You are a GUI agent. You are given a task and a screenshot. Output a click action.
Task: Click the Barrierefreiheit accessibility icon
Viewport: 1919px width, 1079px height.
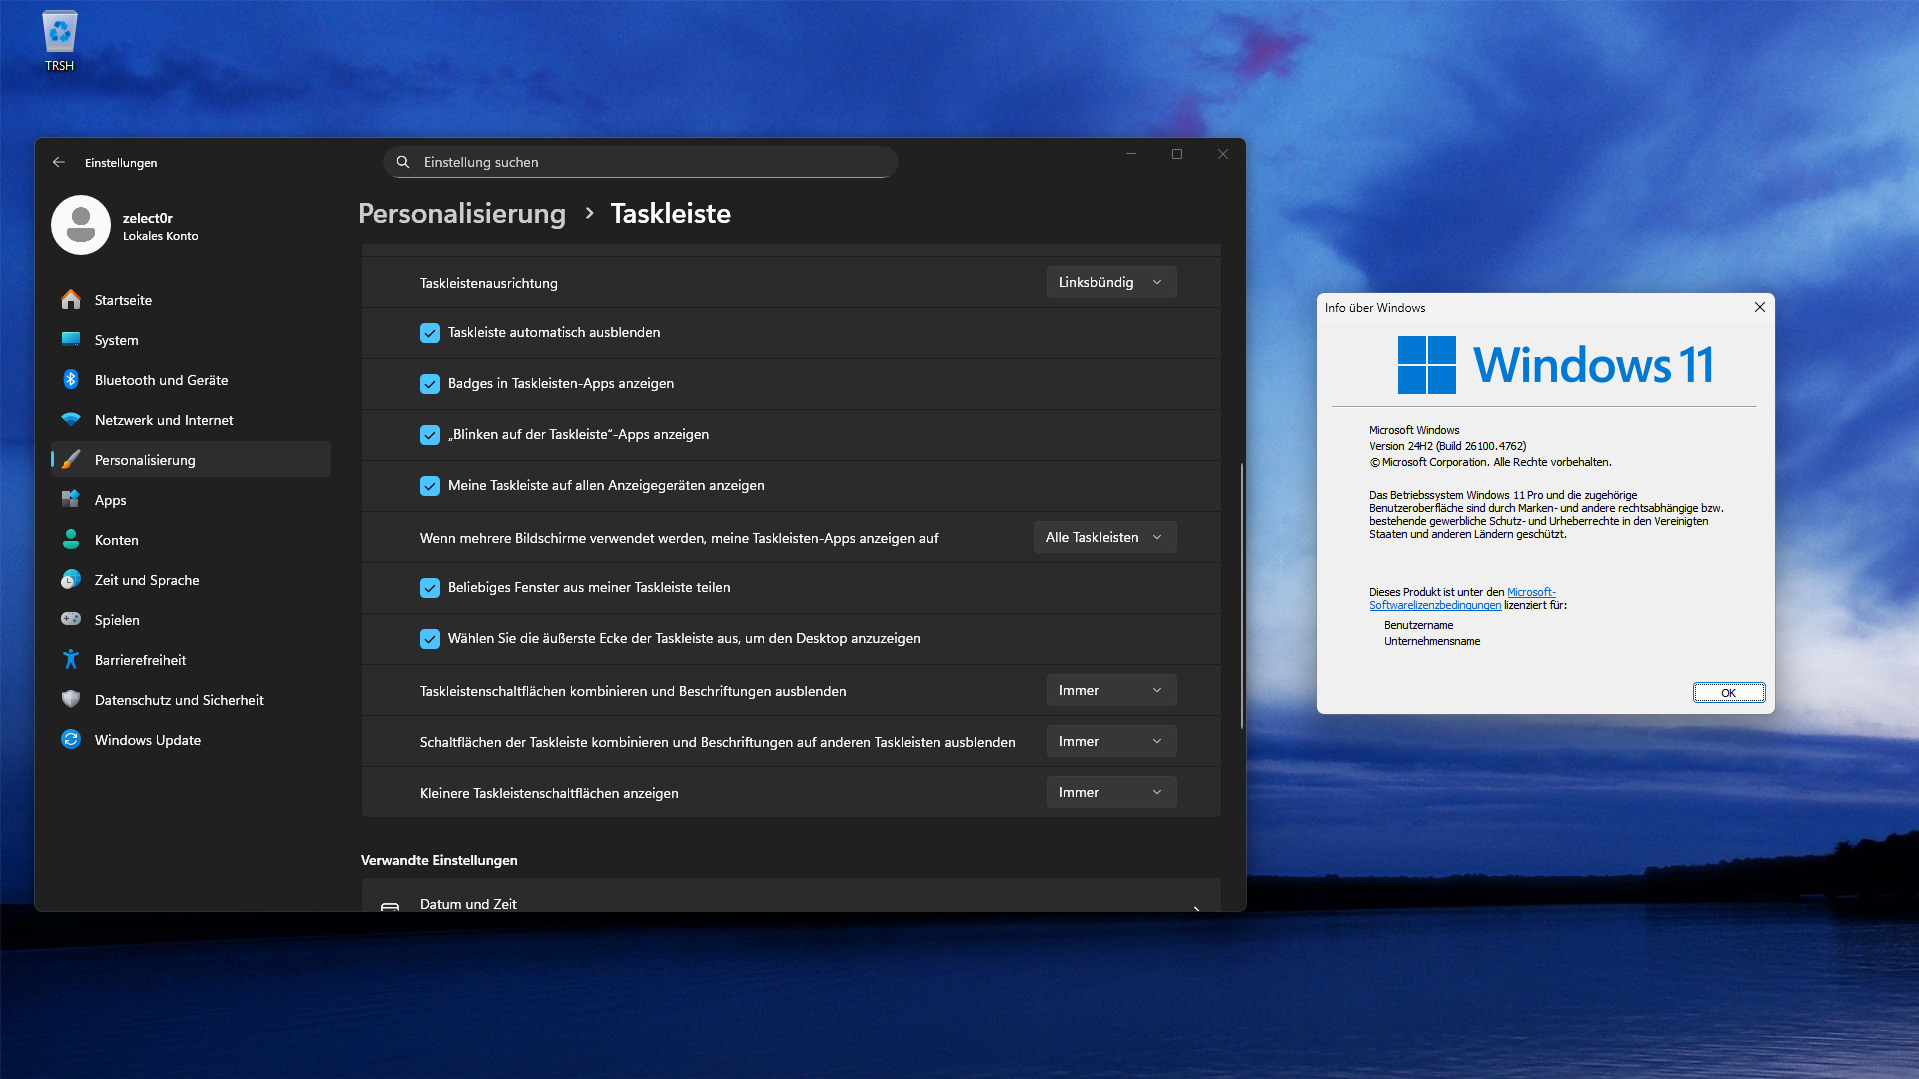[71, 660]
